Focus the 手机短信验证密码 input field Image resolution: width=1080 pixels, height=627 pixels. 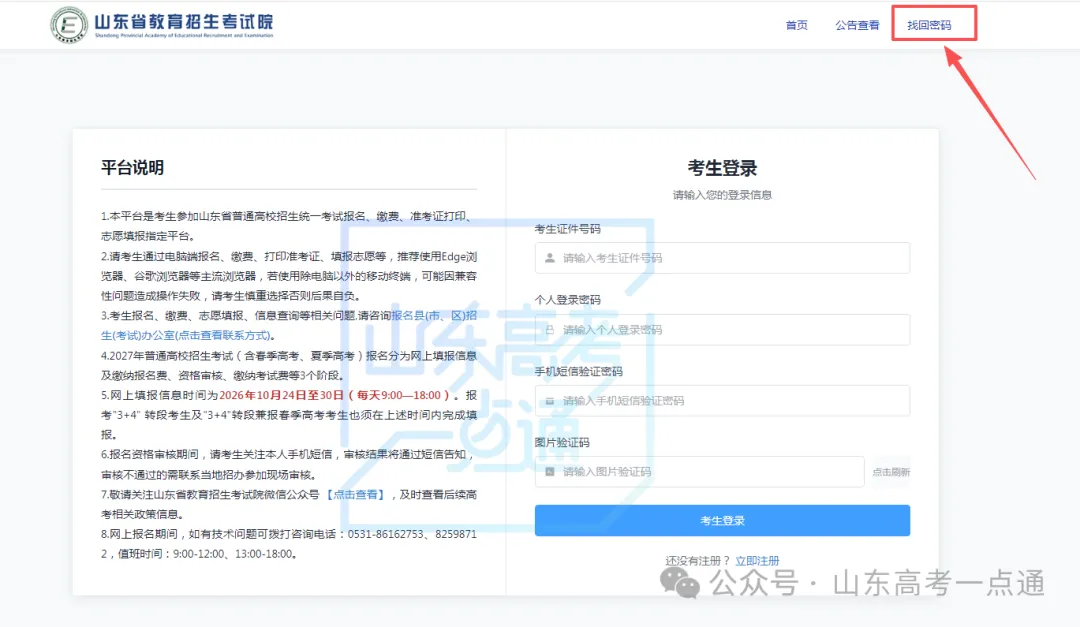722,400
